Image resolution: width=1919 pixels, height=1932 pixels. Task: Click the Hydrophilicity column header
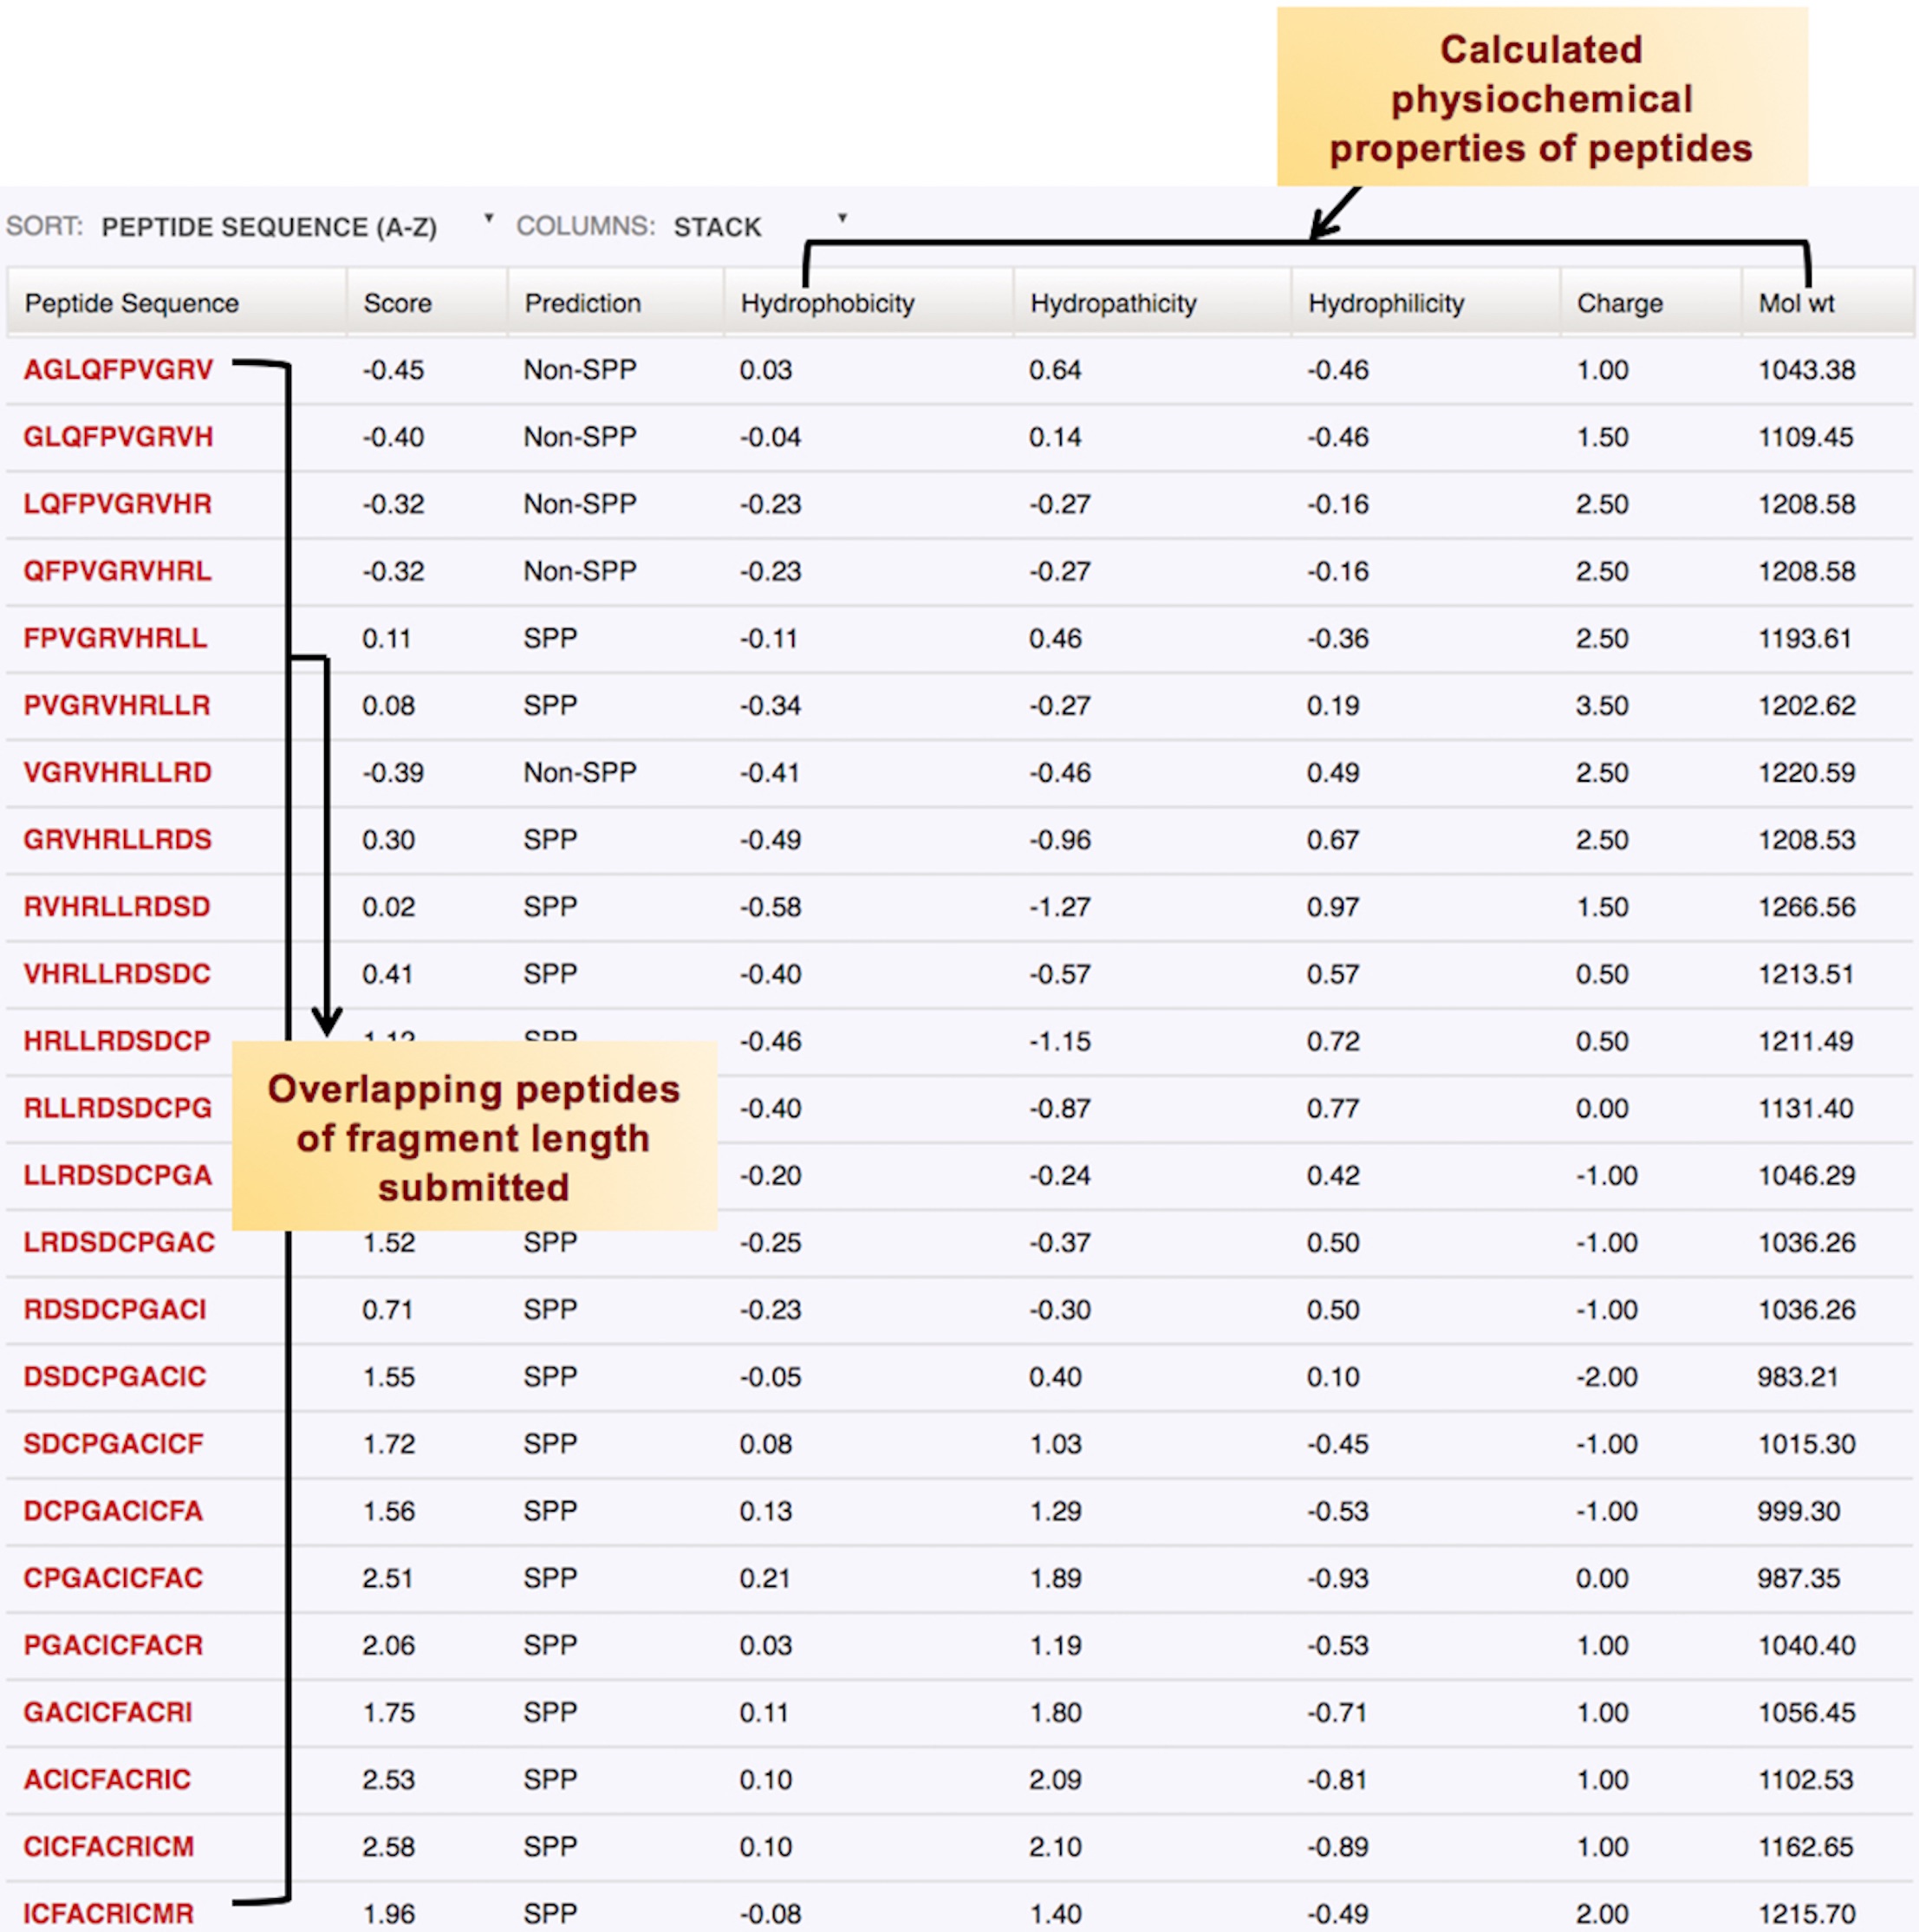click(x=1386, y=303)
